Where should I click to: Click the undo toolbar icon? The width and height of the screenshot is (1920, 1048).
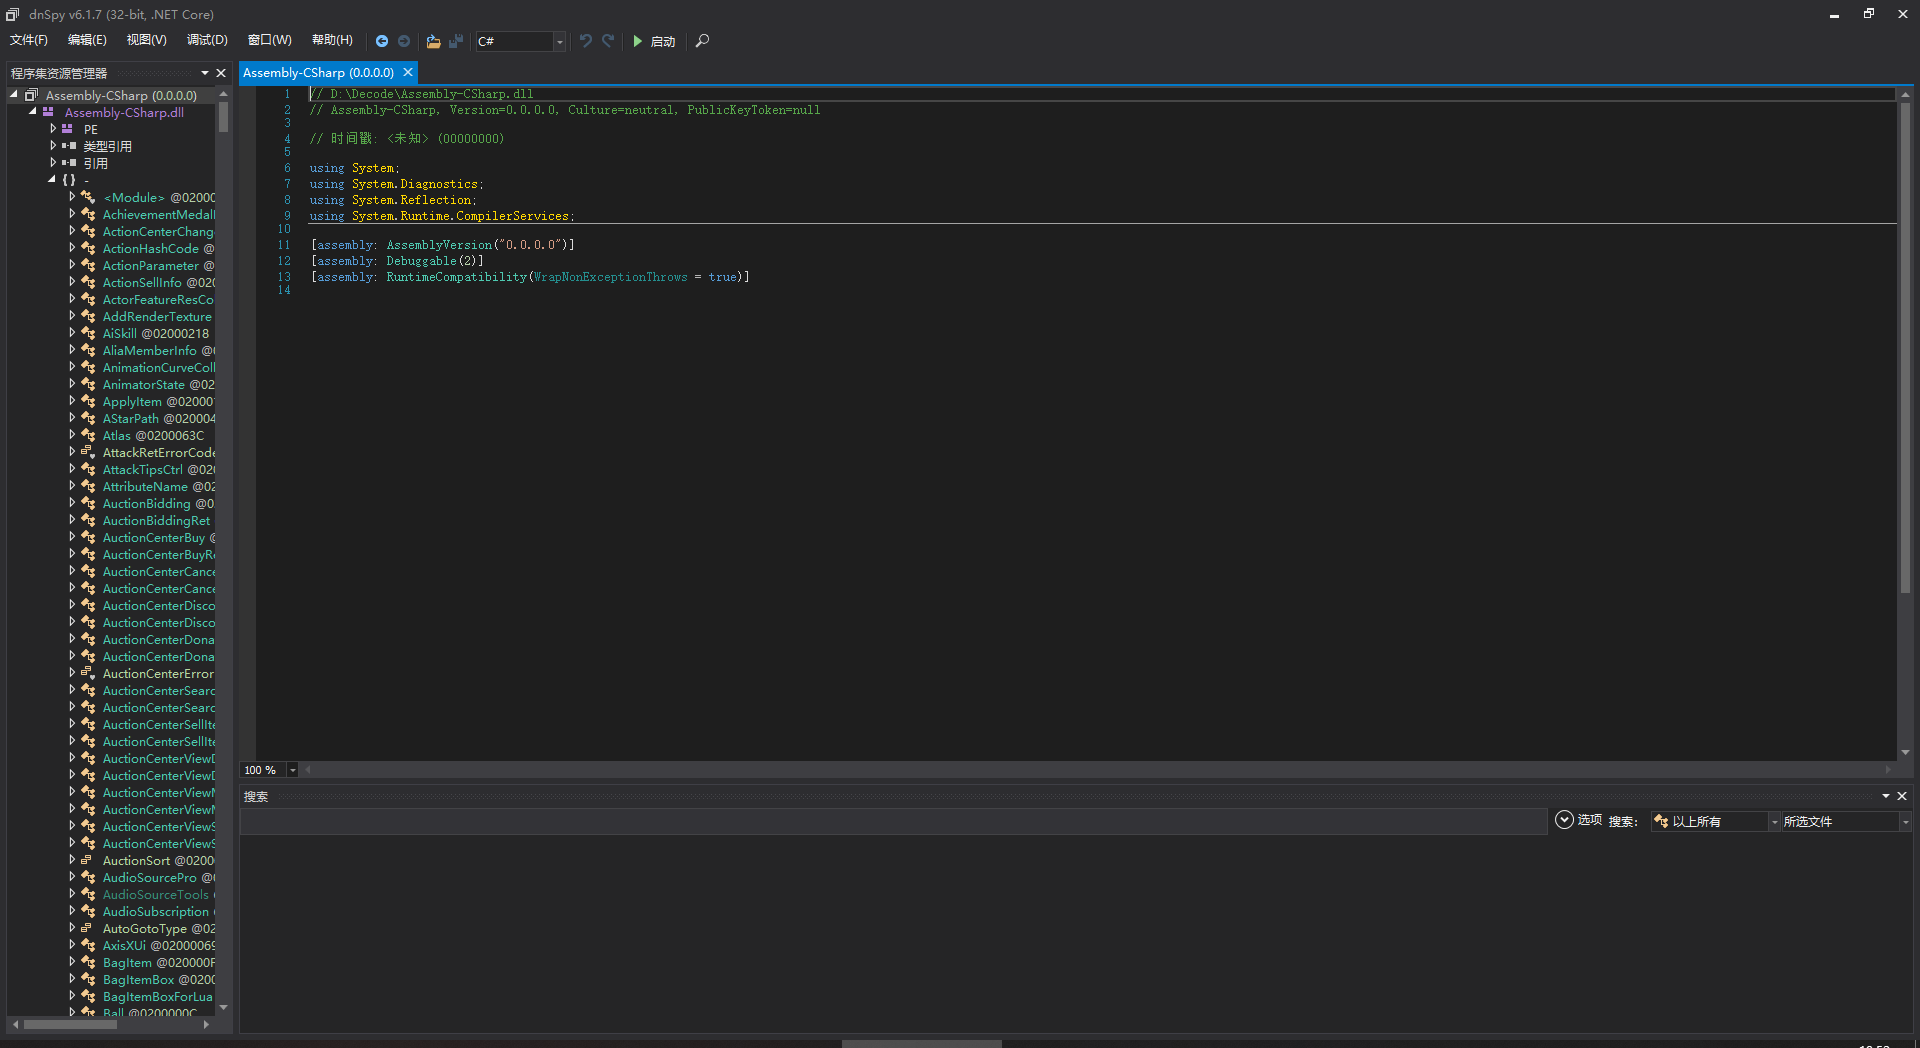[x=586, y=41]
